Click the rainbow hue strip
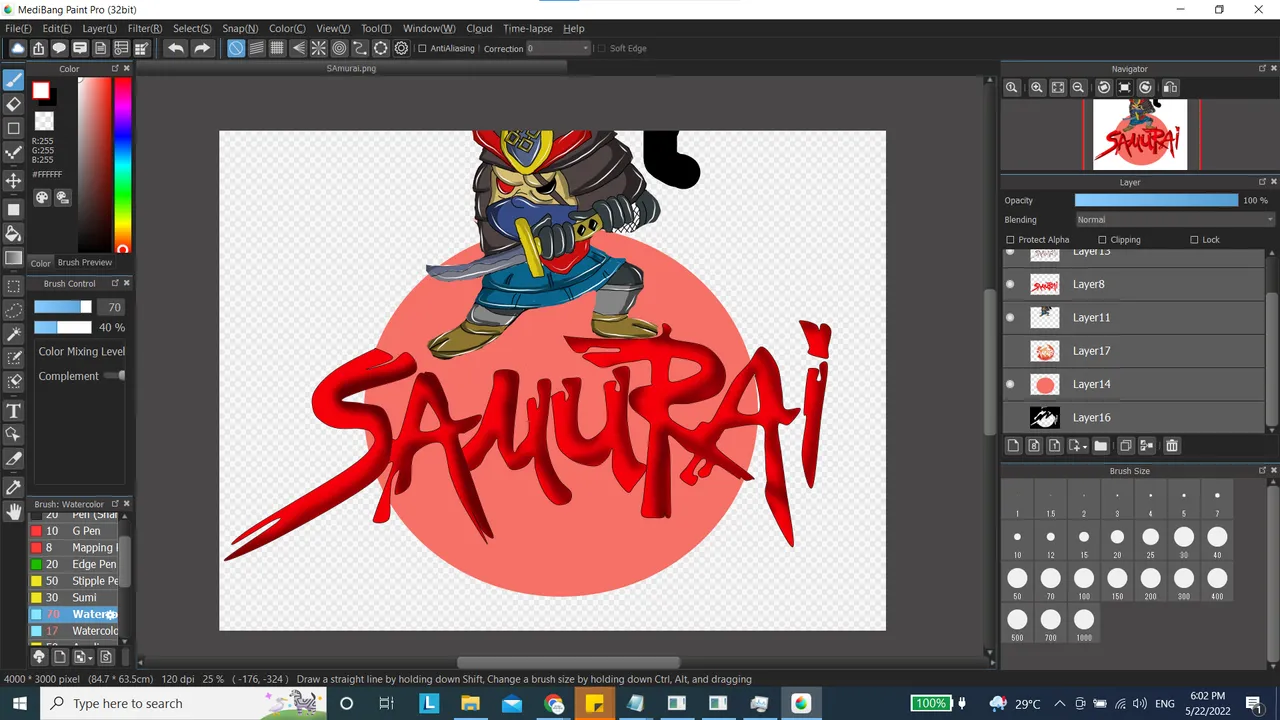The width and height of the screenshot is (1280, 720). click(x=122, y=164)
